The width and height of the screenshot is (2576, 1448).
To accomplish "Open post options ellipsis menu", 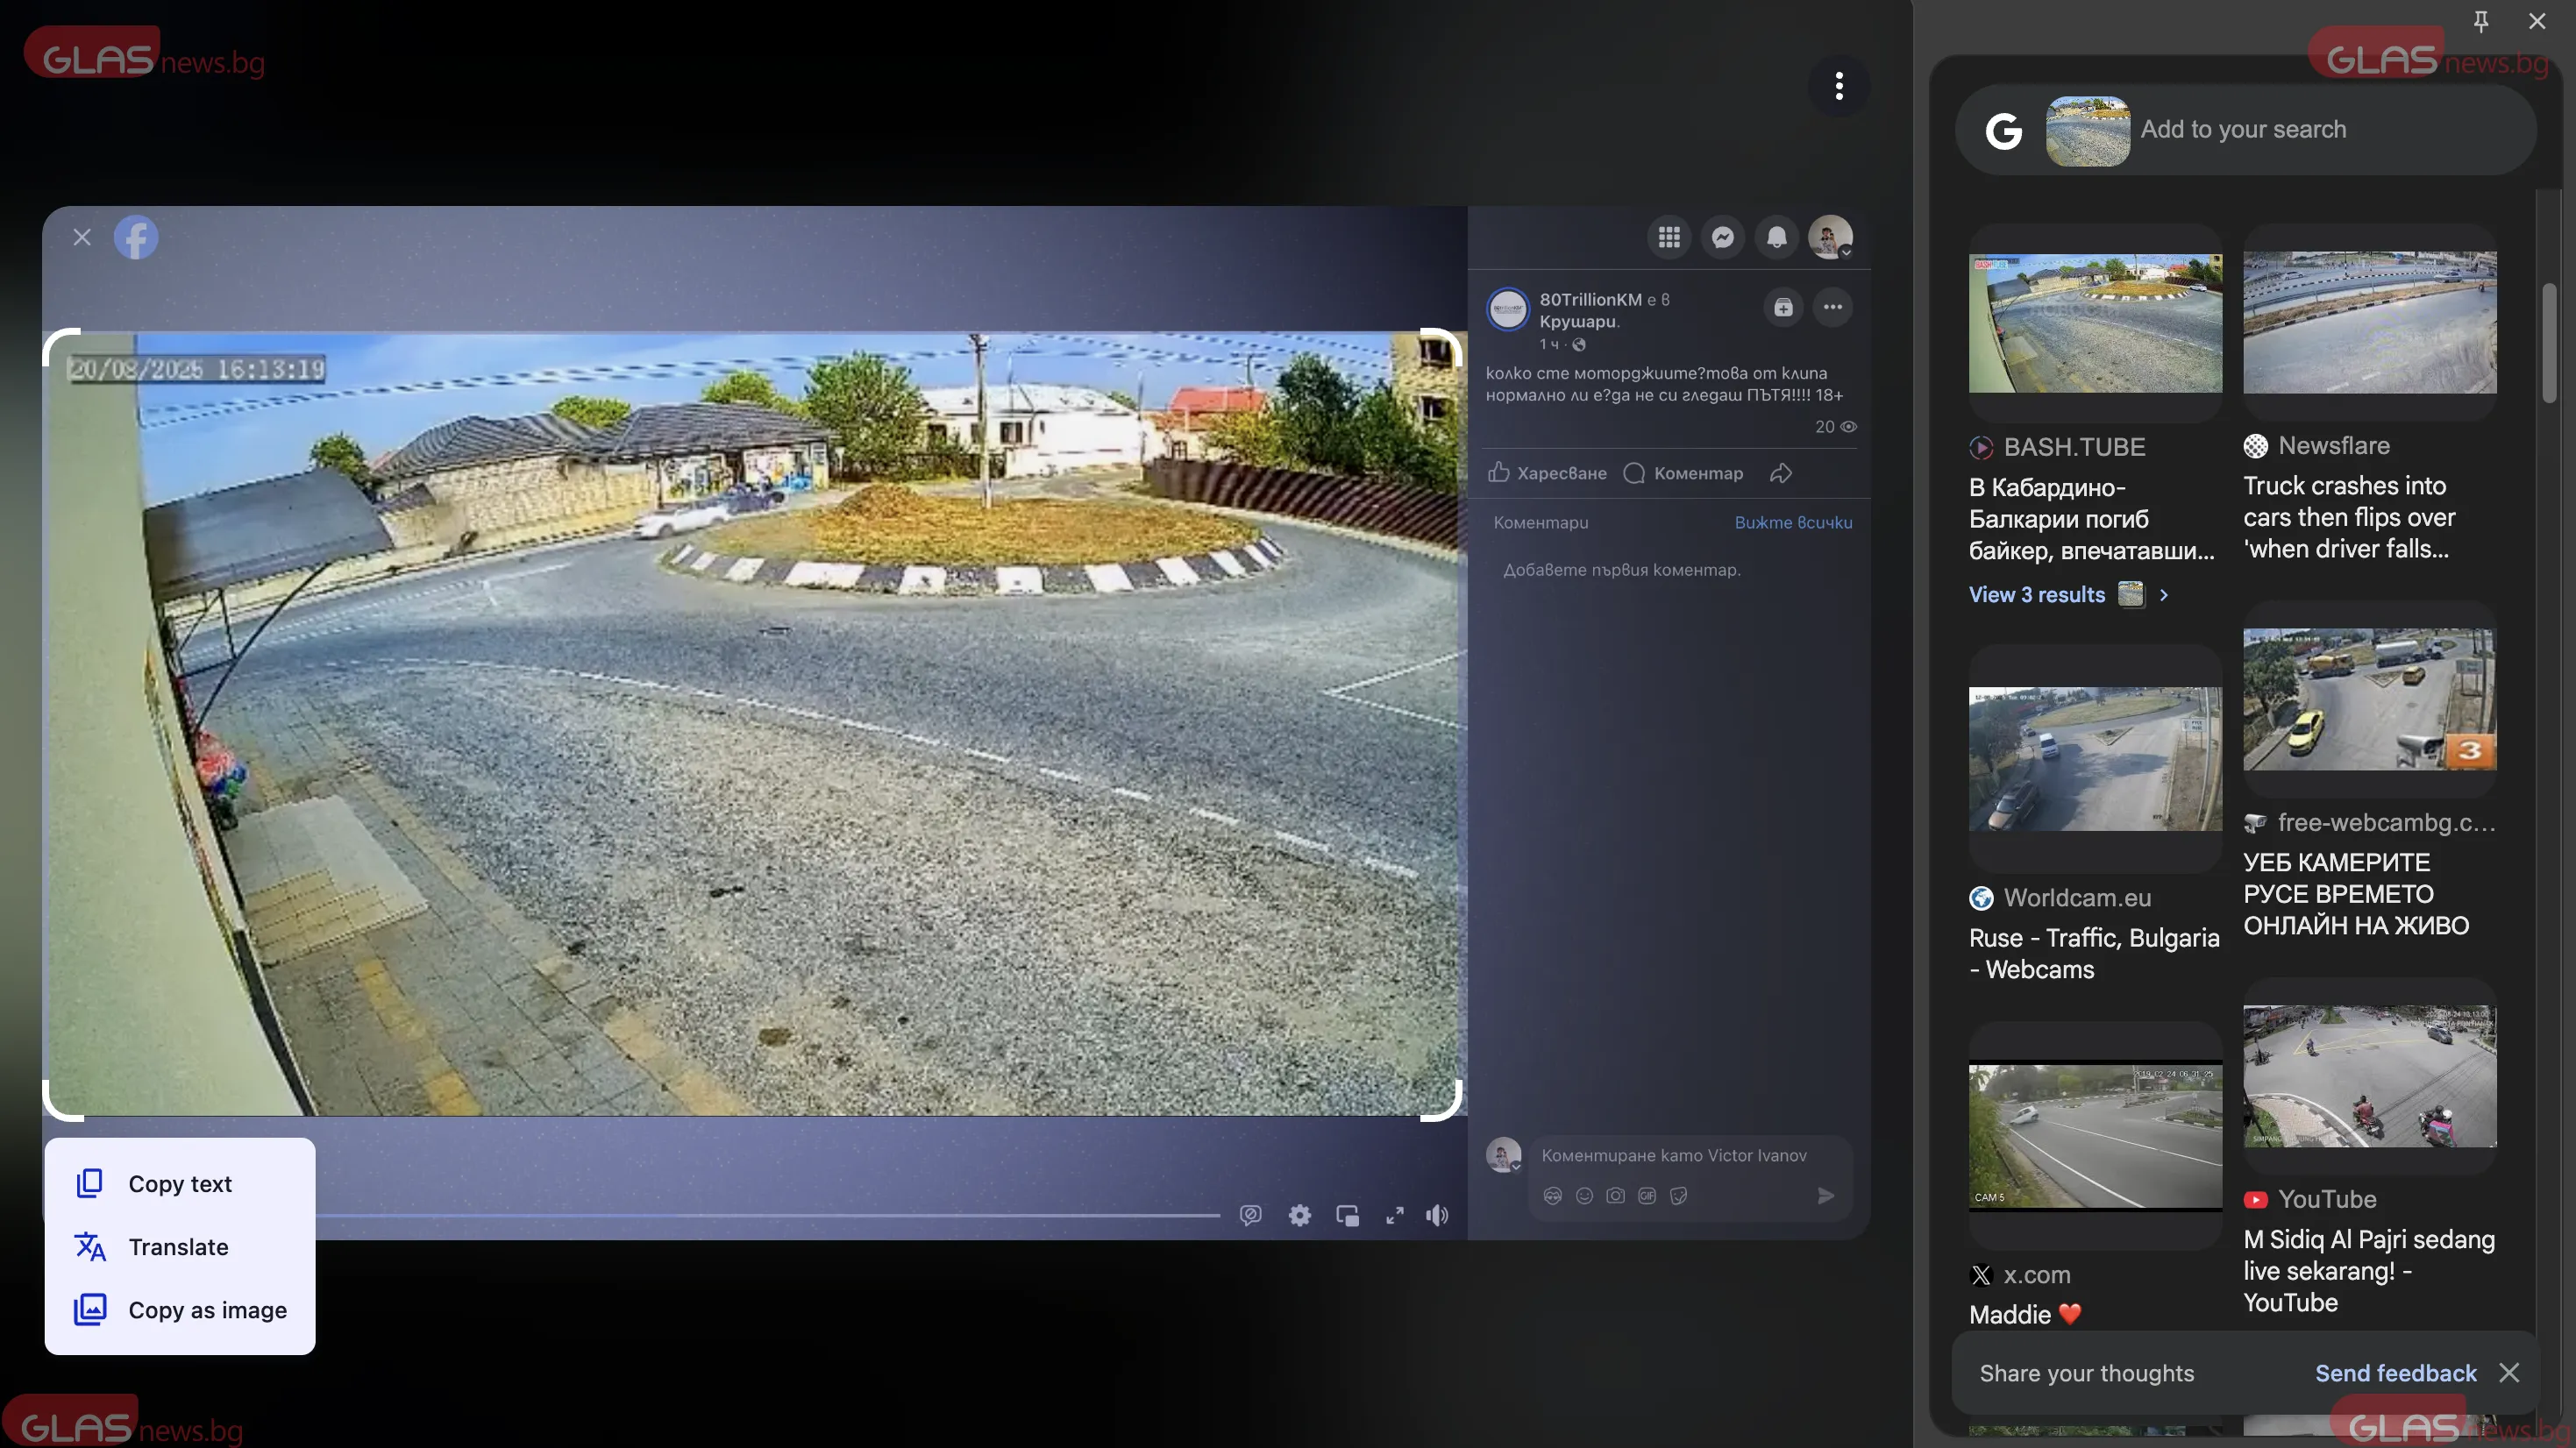I will 1832,307.
